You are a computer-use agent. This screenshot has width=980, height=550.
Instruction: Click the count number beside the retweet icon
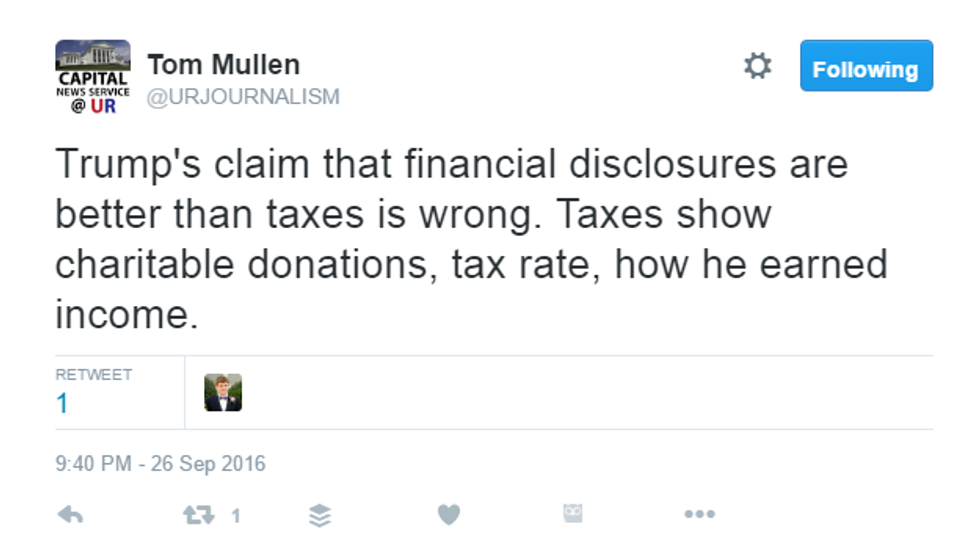coord(236,516)
